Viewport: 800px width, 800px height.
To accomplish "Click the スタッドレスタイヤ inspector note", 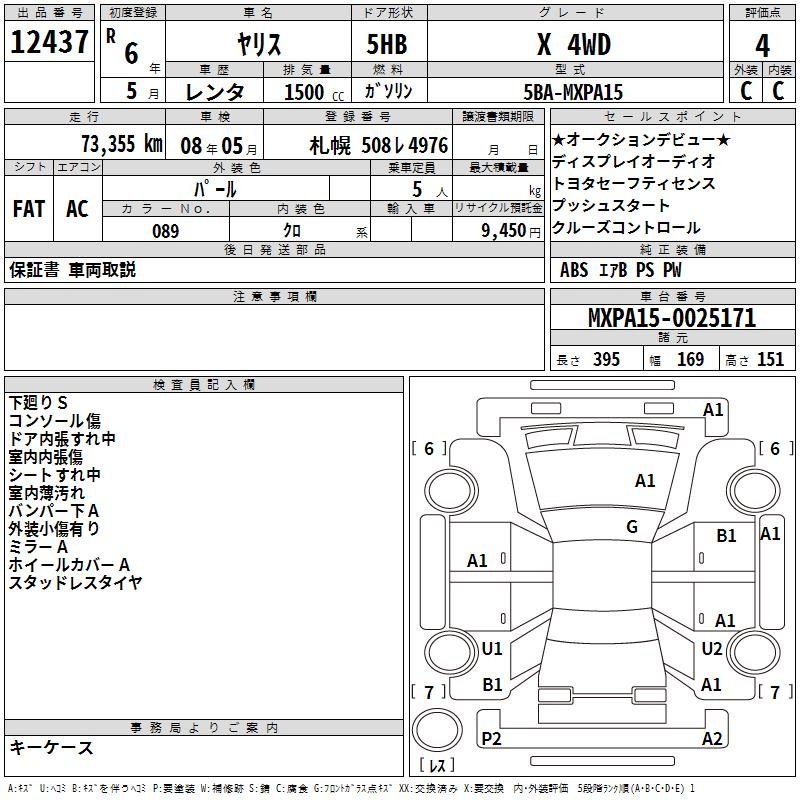I will coord(75,583).
